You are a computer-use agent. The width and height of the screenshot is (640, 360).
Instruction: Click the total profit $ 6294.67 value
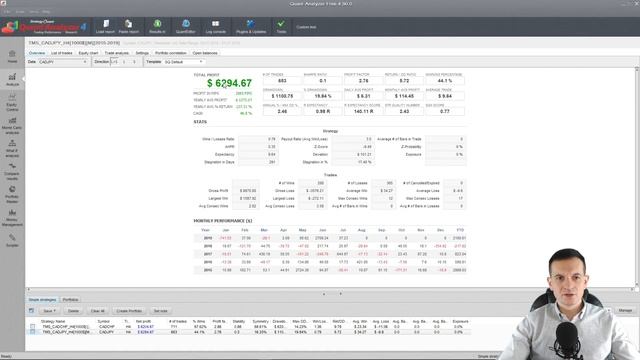click(229, 83)
